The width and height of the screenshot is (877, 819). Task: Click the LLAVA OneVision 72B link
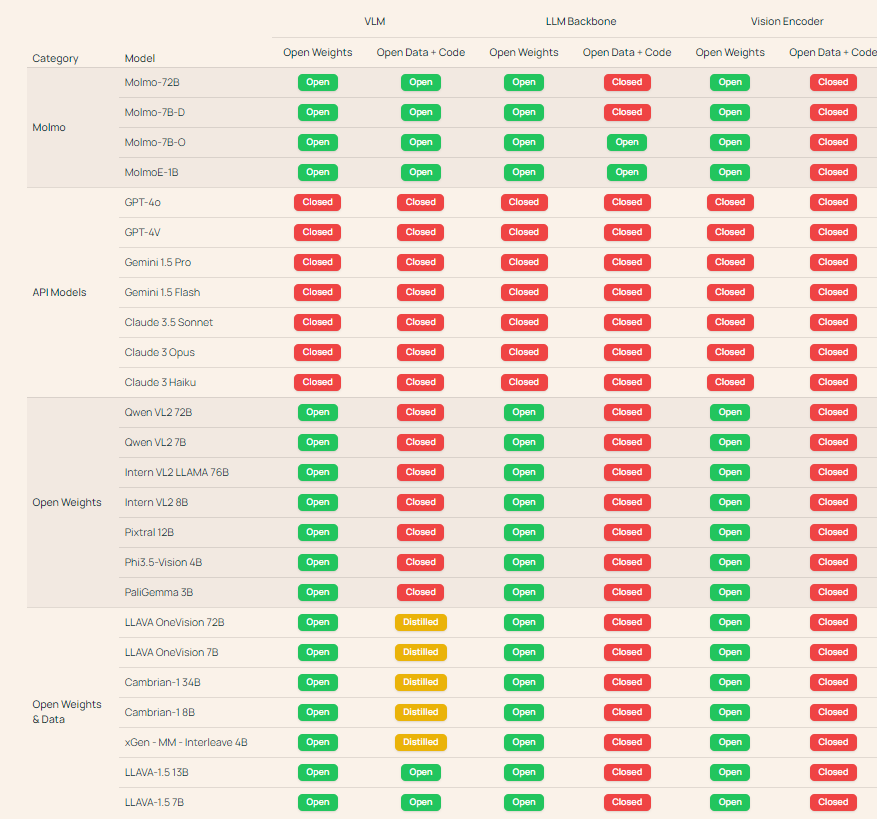coord(174,622)
